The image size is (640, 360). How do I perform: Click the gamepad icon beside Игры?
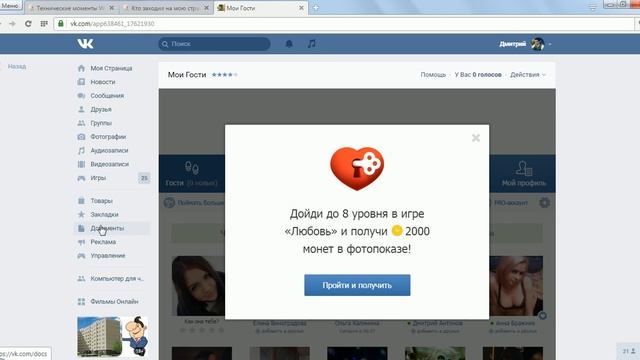(81, 178)
